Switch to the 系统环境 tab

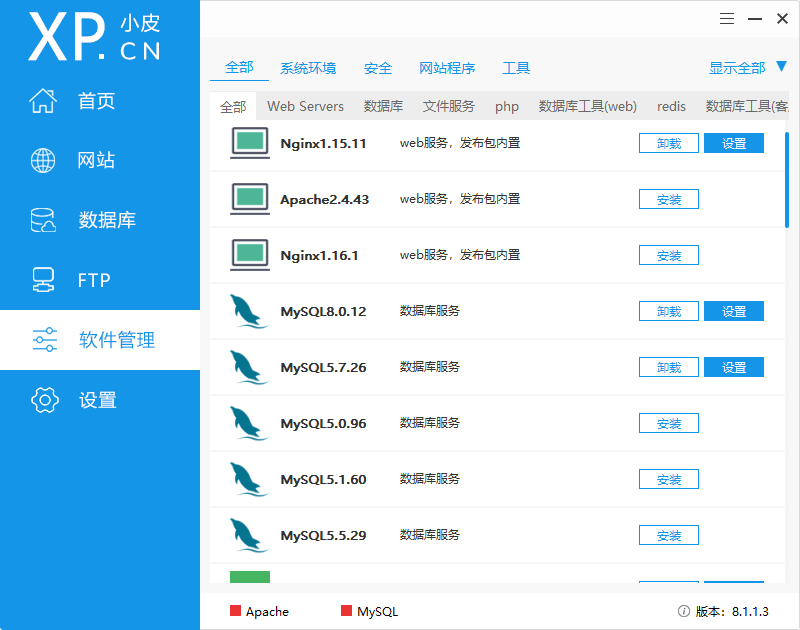pos(308,68)
